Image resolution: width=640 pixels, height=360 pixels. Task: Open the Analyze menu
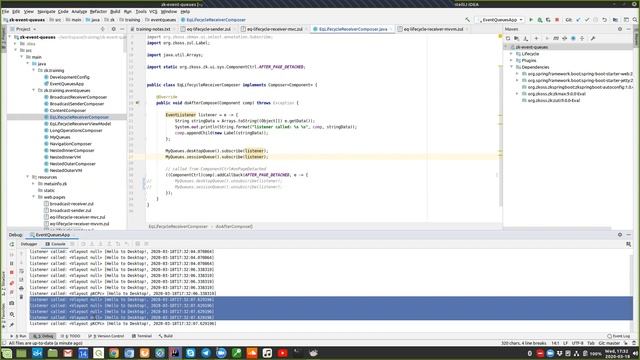pos(79,12)
